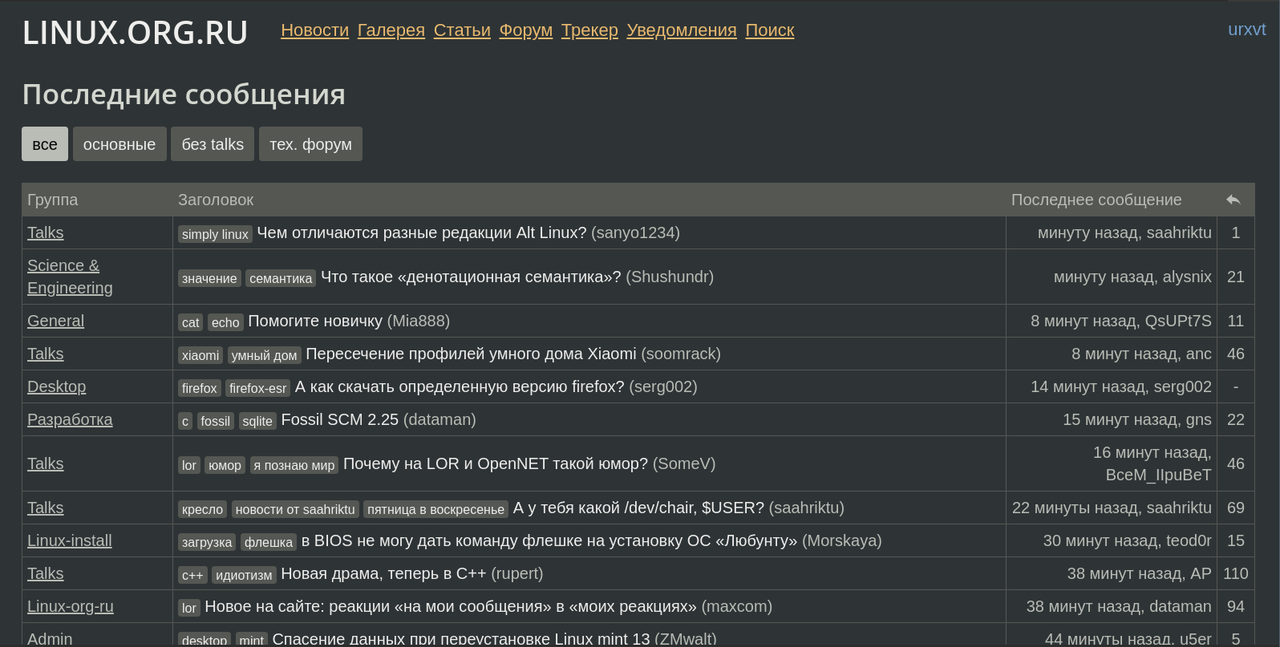Click the "xiaomi" tag
This screenshot has height=647, width=1280.
click(x=201, y=355)
